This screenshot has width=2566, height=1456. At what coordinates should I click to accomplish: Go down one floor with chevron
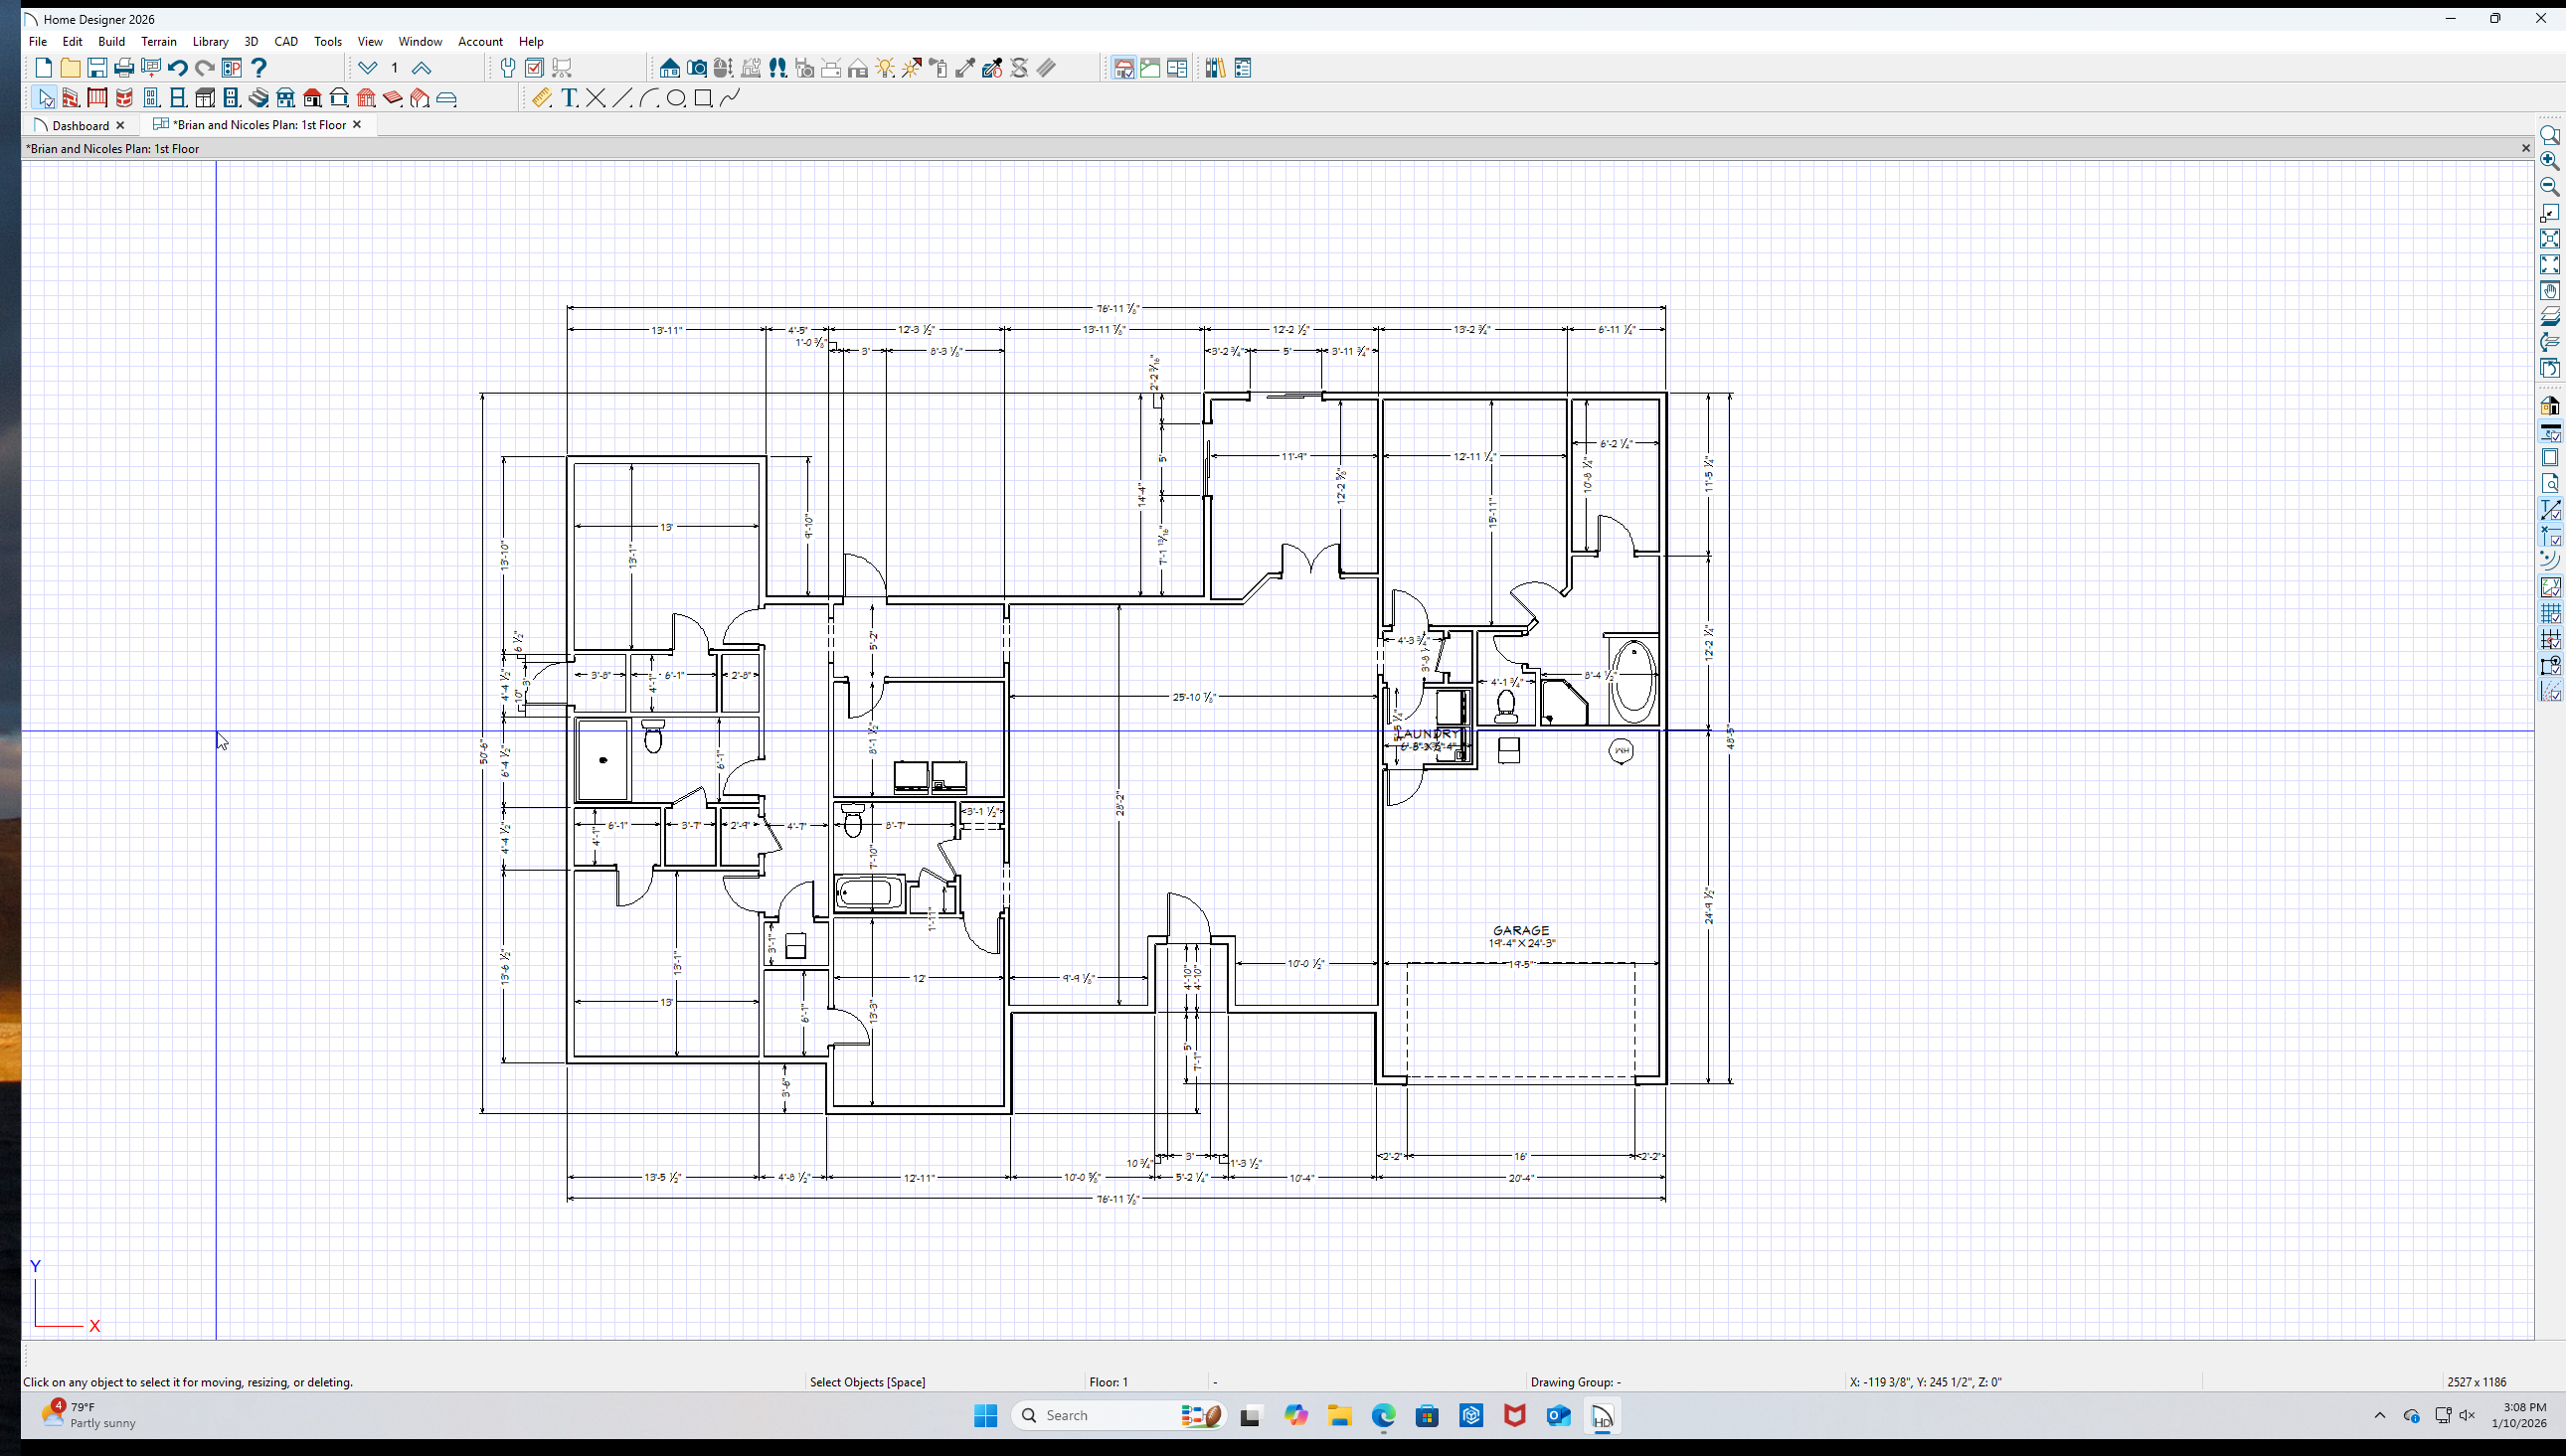[368, 68]
